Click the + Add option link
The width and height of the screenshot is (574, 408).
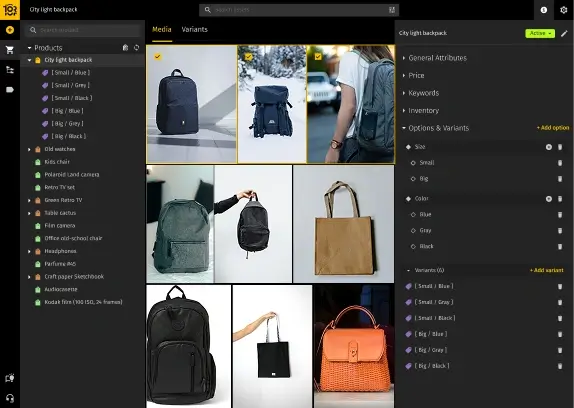553,128
